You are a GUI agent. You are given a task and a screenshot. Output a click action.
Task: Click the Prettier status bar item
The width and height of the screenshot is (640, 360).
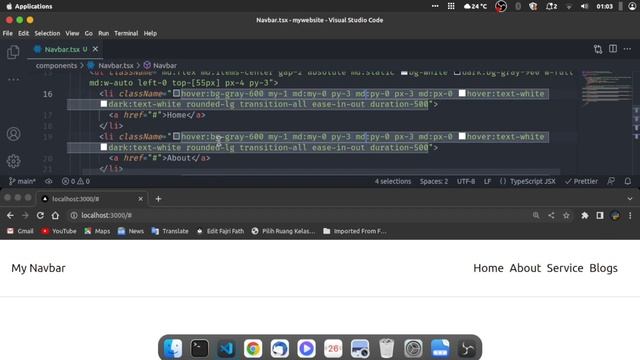(x=581, y=181)
